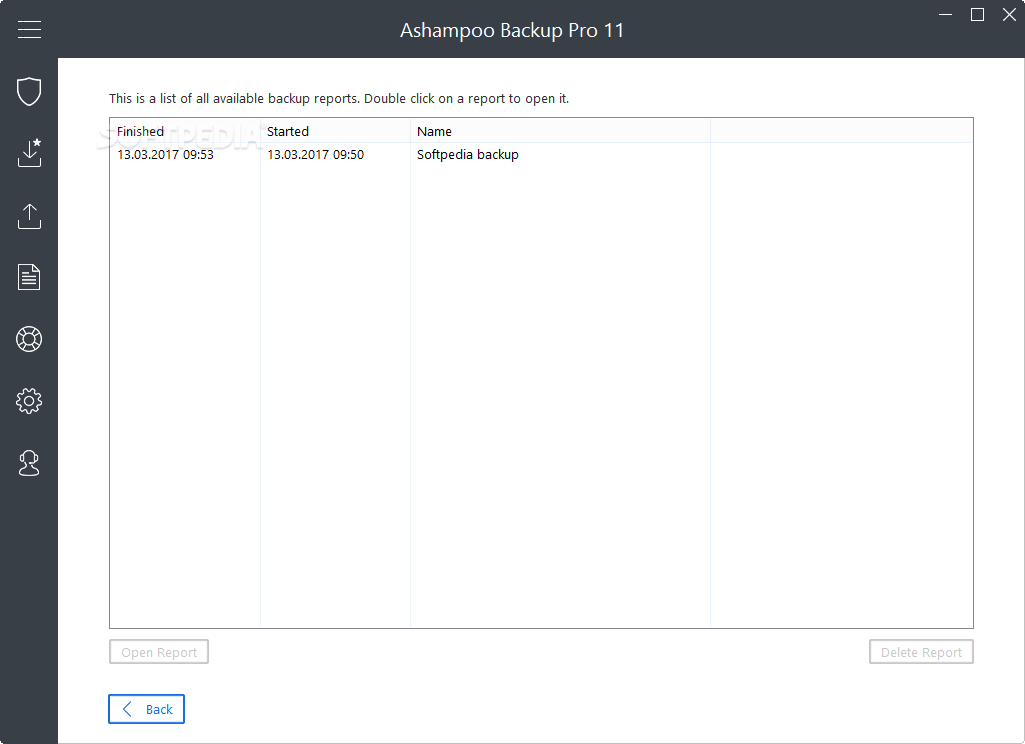The image size is (1025, 744).
Task: Click the Open Report button
Action: tap(159, 652)
